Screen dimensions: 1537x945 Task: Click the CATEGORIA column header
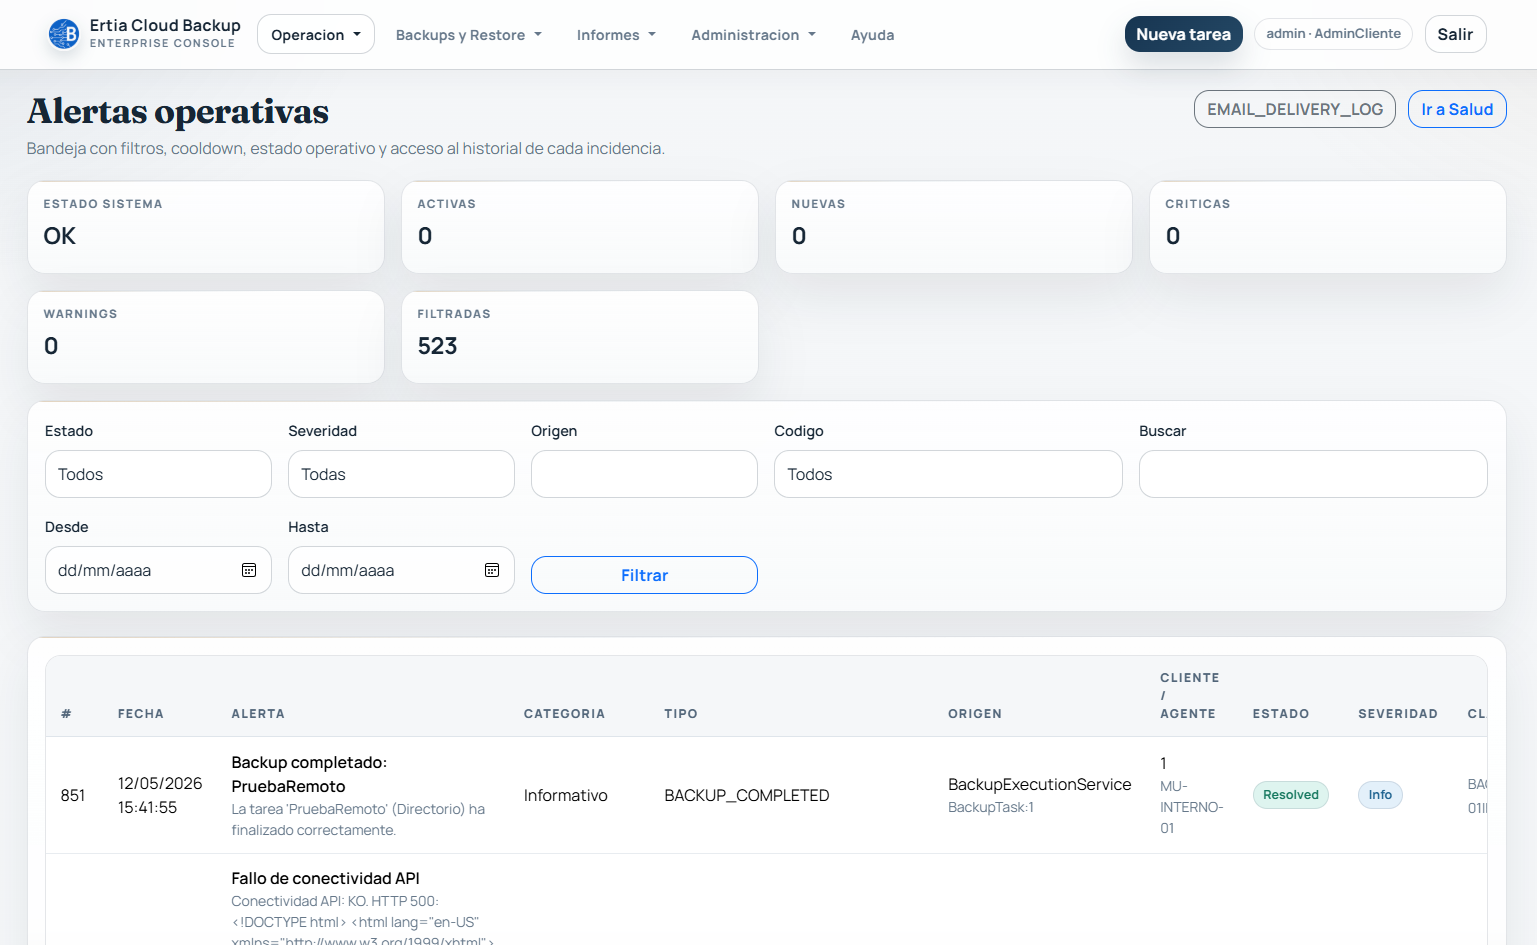564,714
